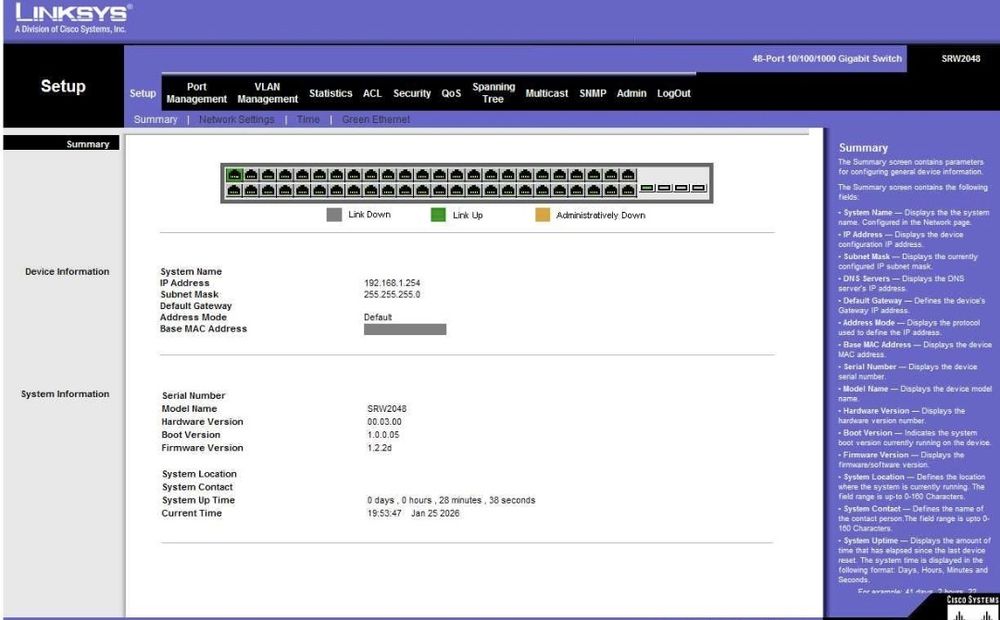Switch to the Network Settings sub-tab
1000x620 pixels.
[x=237, y=119]
